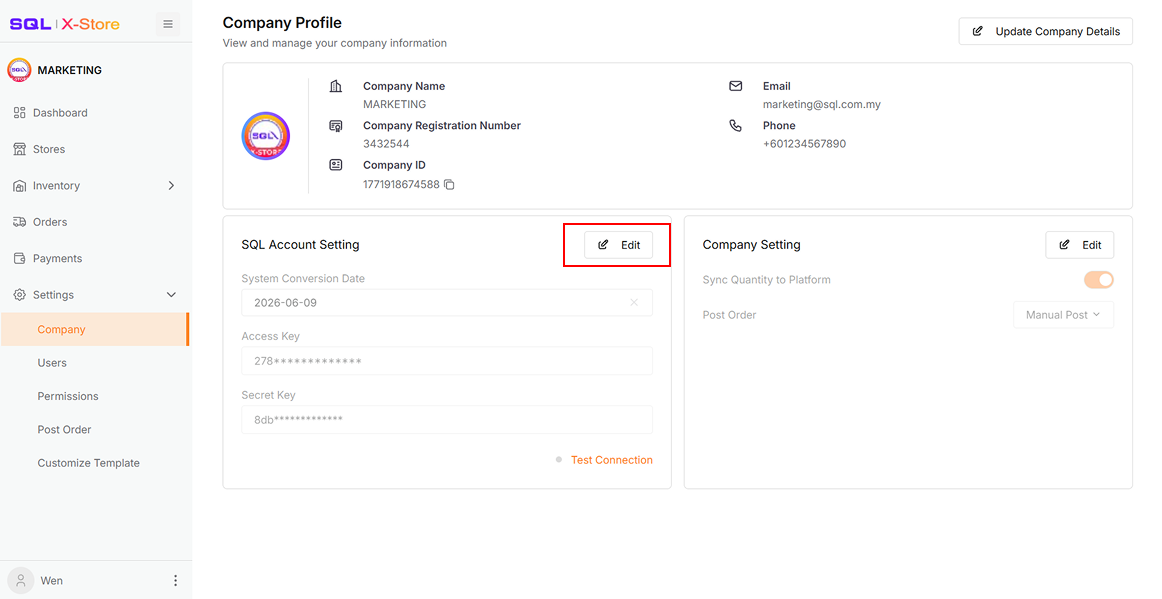Click the Orders truck icon
Viewport: 1162px width, 599px height.
click(19, 222)
